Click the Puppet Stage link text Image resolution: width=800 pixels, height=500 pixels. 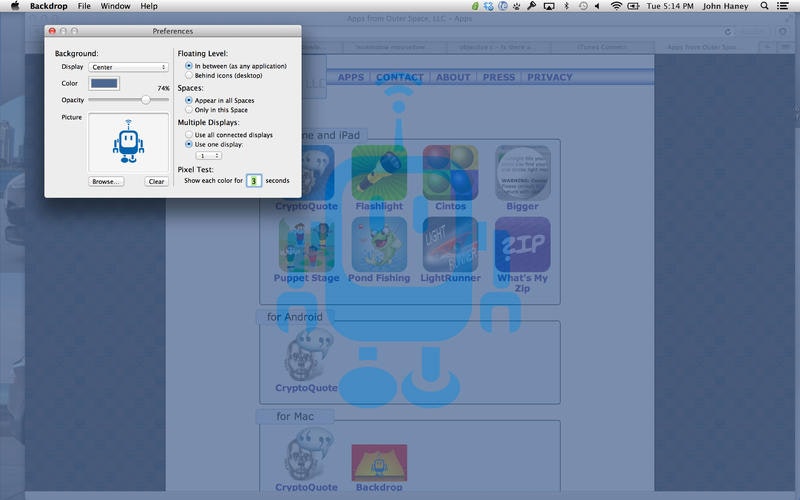[x=307, y=278]
